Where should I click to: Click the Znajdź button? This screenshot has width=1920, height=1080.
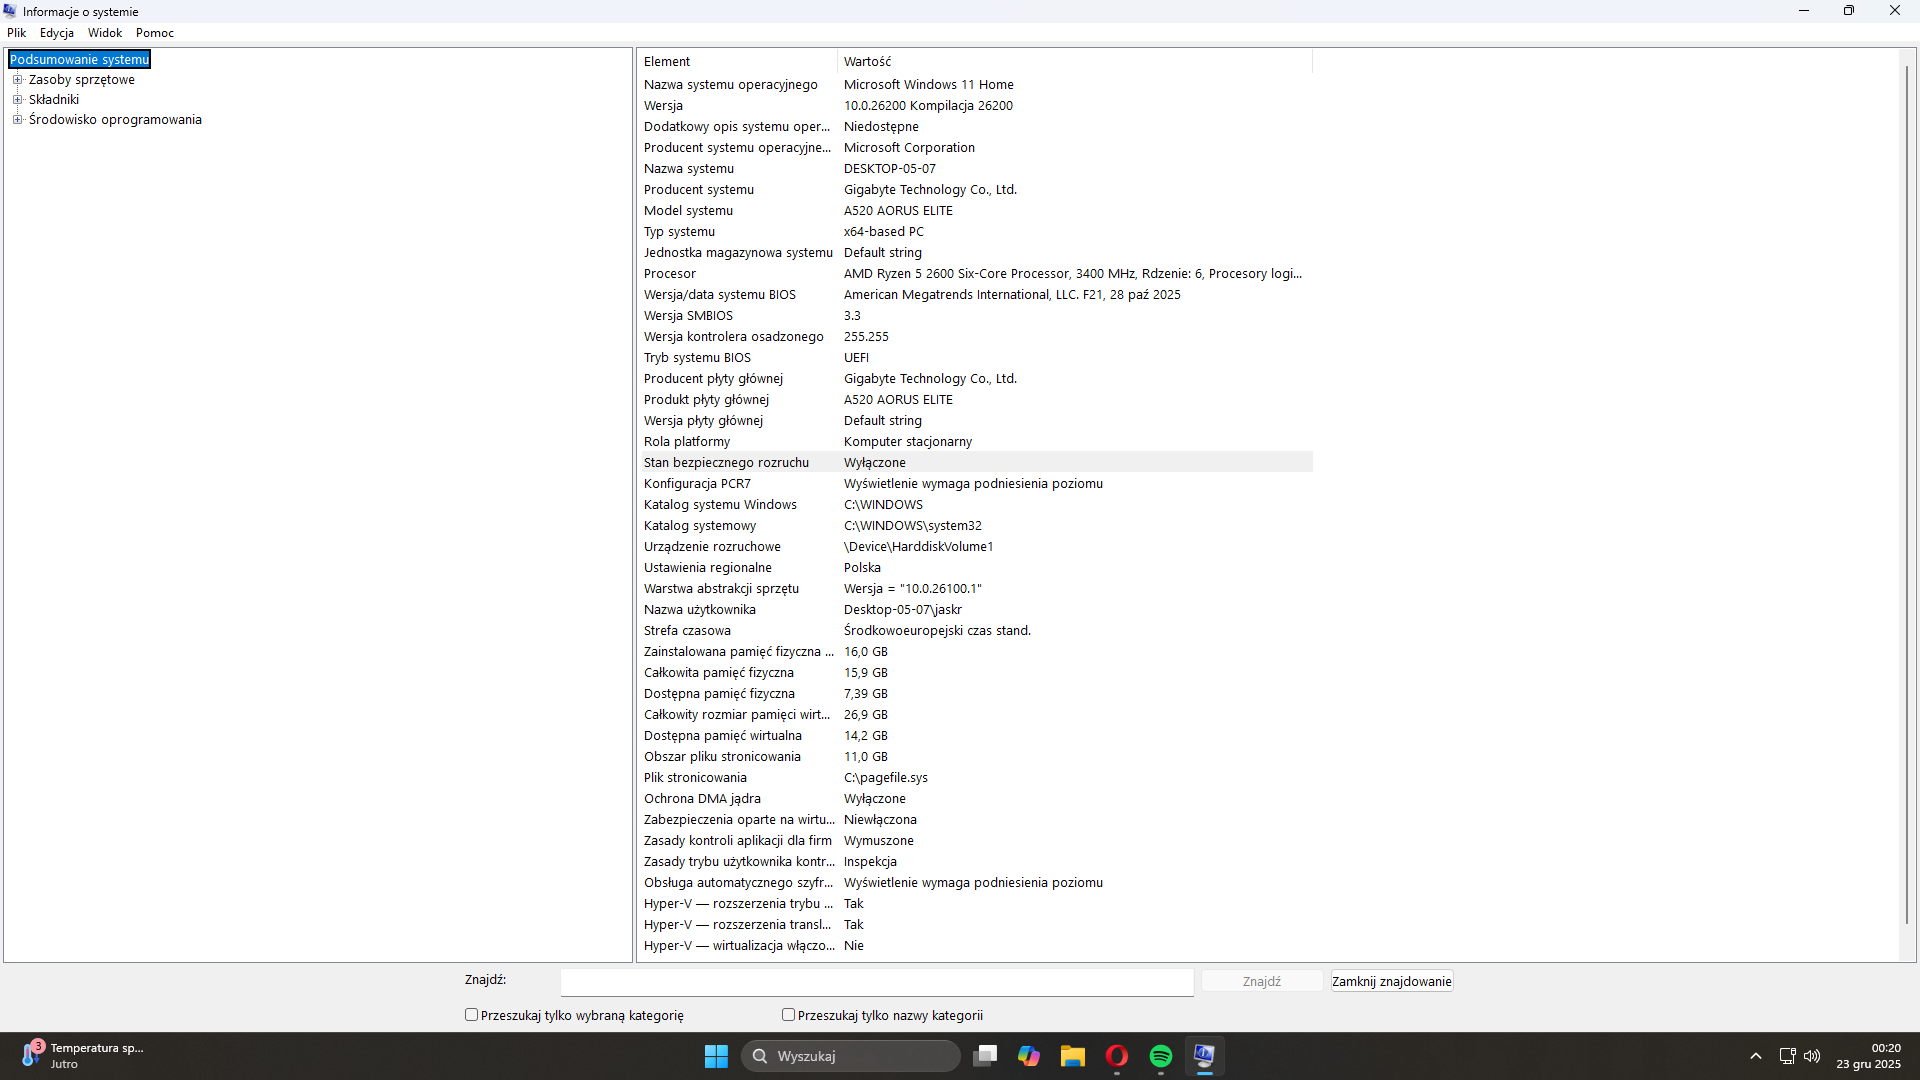[1262, 982]
